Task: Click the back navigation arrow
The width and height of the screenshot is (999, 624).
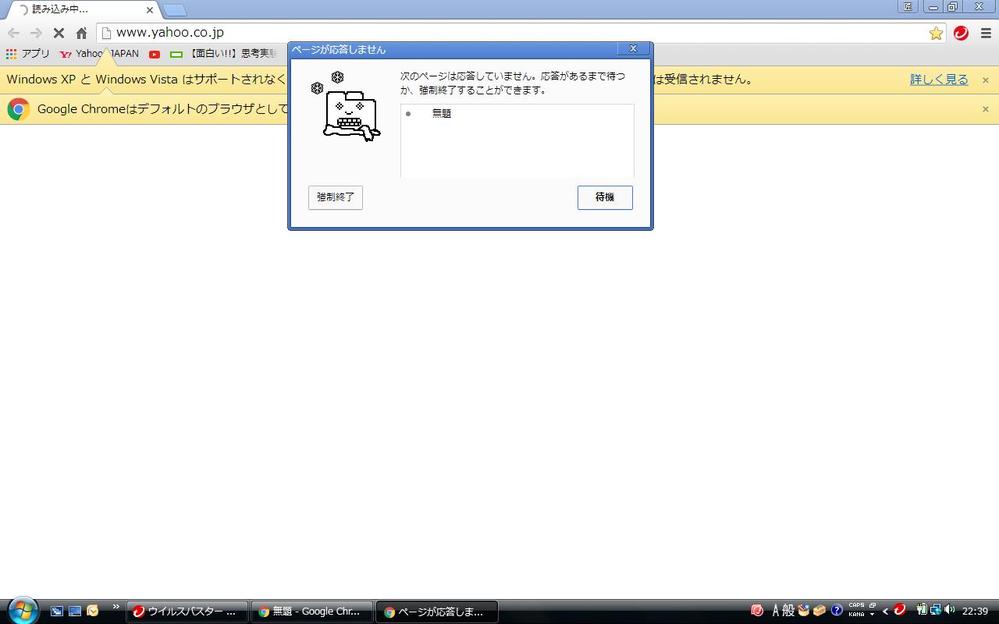Action: (14, 33)
